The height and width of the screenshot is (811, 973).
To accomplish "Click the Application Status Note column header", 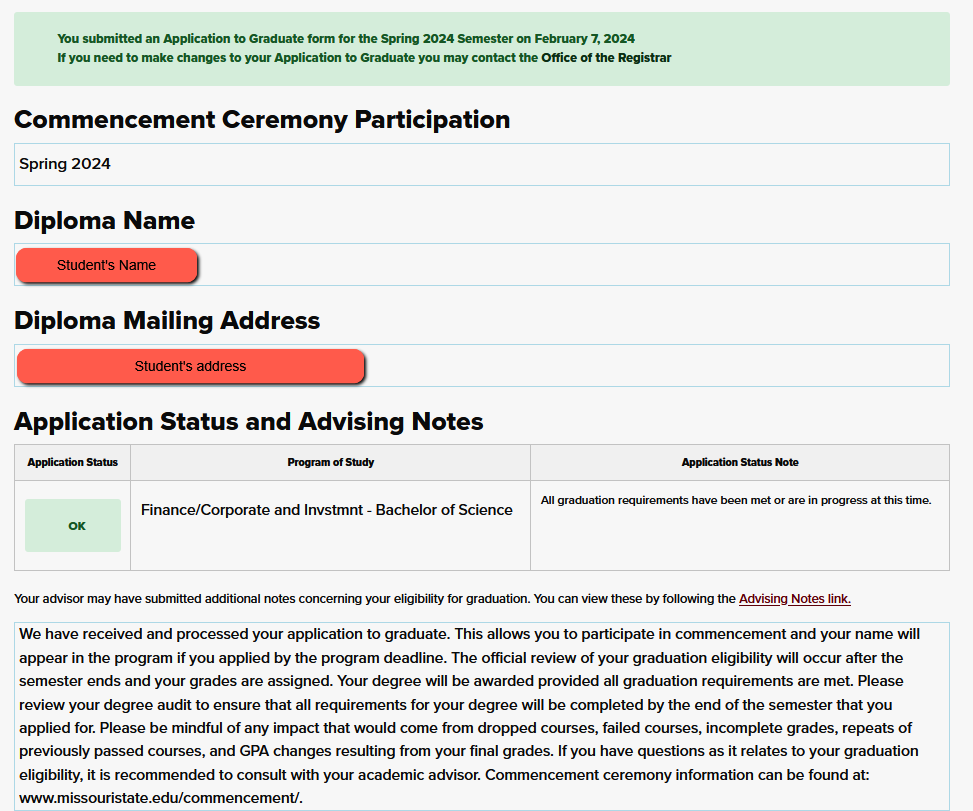I will pos(739,462).
